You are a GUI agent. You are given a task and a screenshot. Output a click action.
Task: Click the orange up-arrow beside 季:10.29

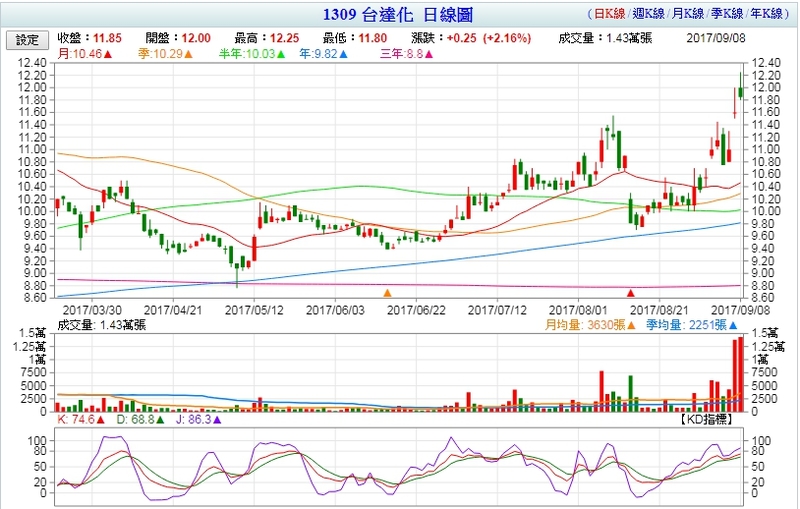[188, 54]
